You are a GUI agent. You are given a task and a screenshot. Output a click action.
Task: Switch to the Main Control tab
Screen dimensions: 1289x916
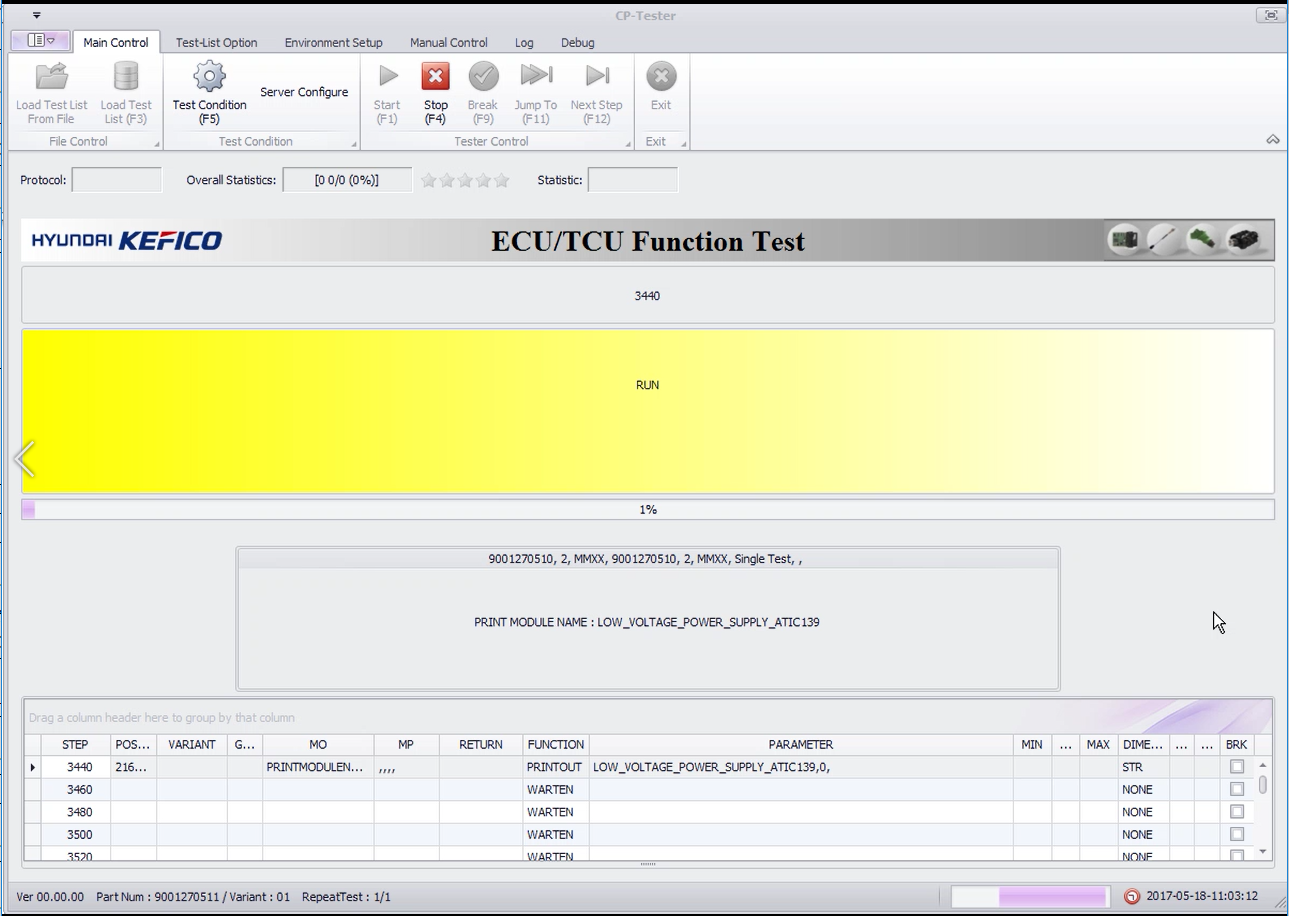click(x=116, y=42)
